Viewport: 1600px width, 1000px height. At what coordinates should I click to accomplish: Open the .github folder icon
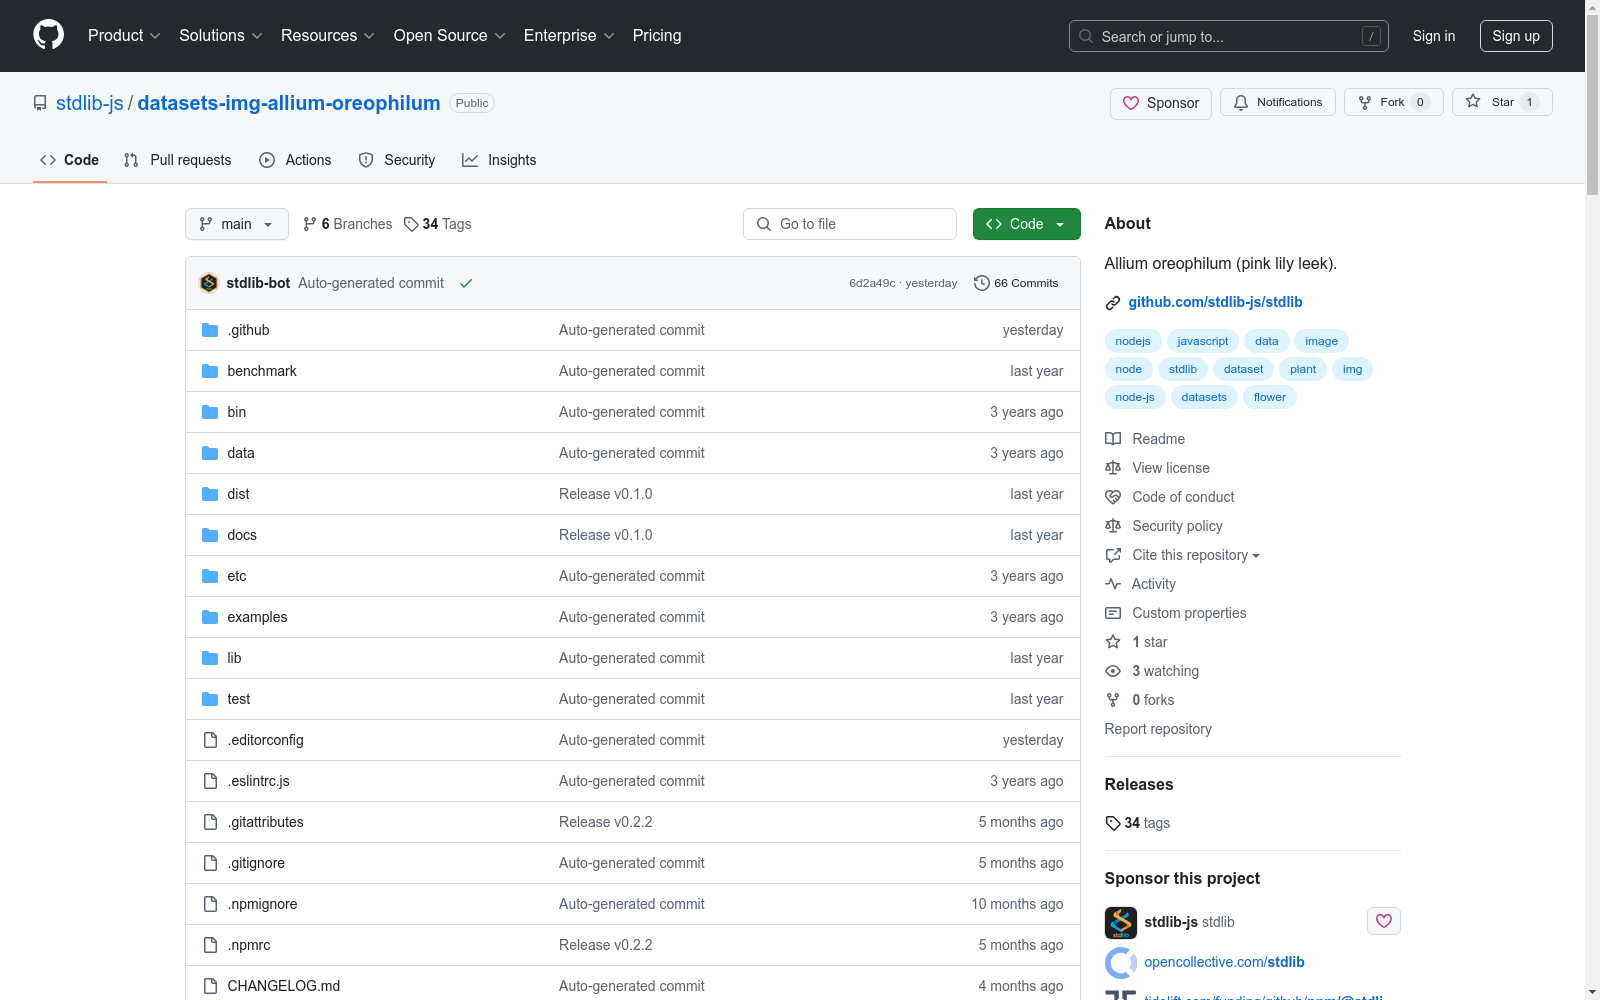tap(210, 330)
